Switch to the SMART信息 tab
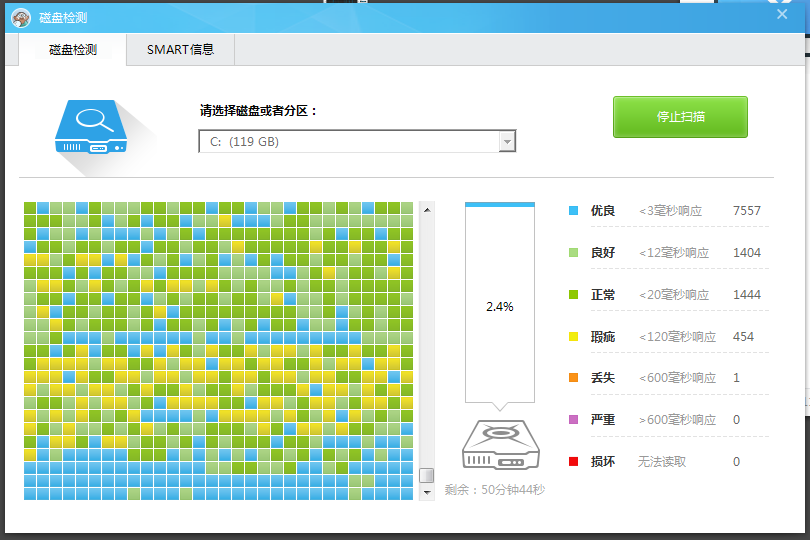Image resolution: width=810 pixels, height=540 pixels. point(180,49)
